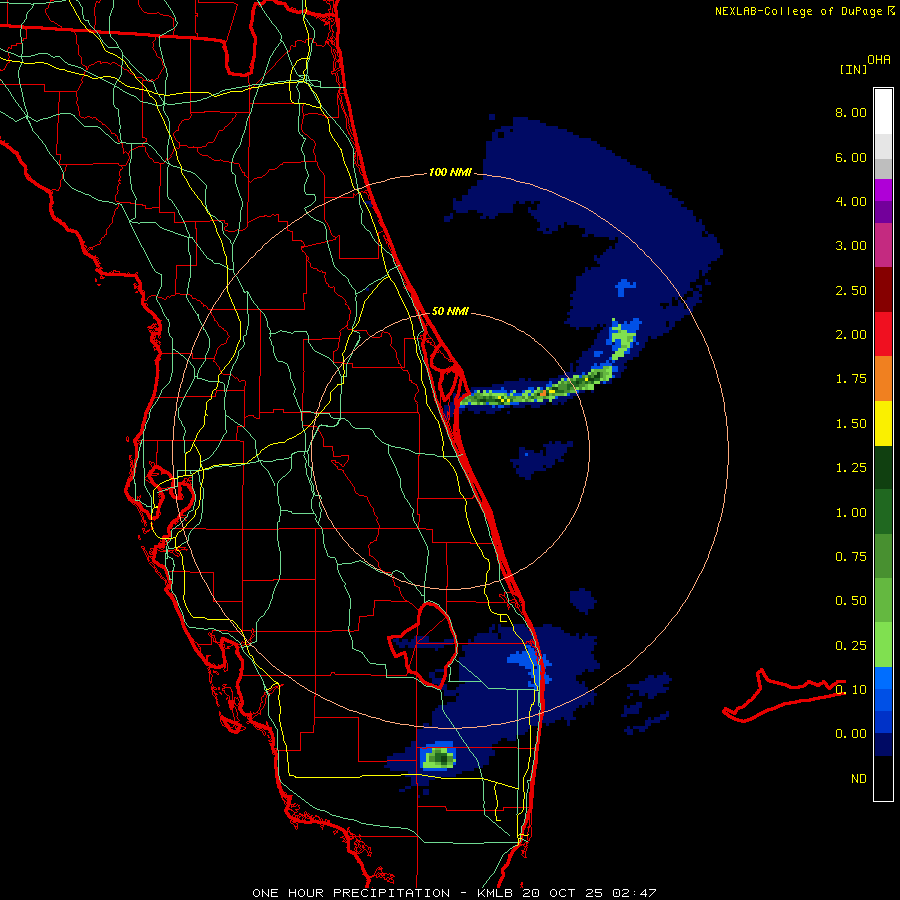Click the NEXLAB-College of DuPage title text
This screenshot has width=900, height=900.
point(798,11)
